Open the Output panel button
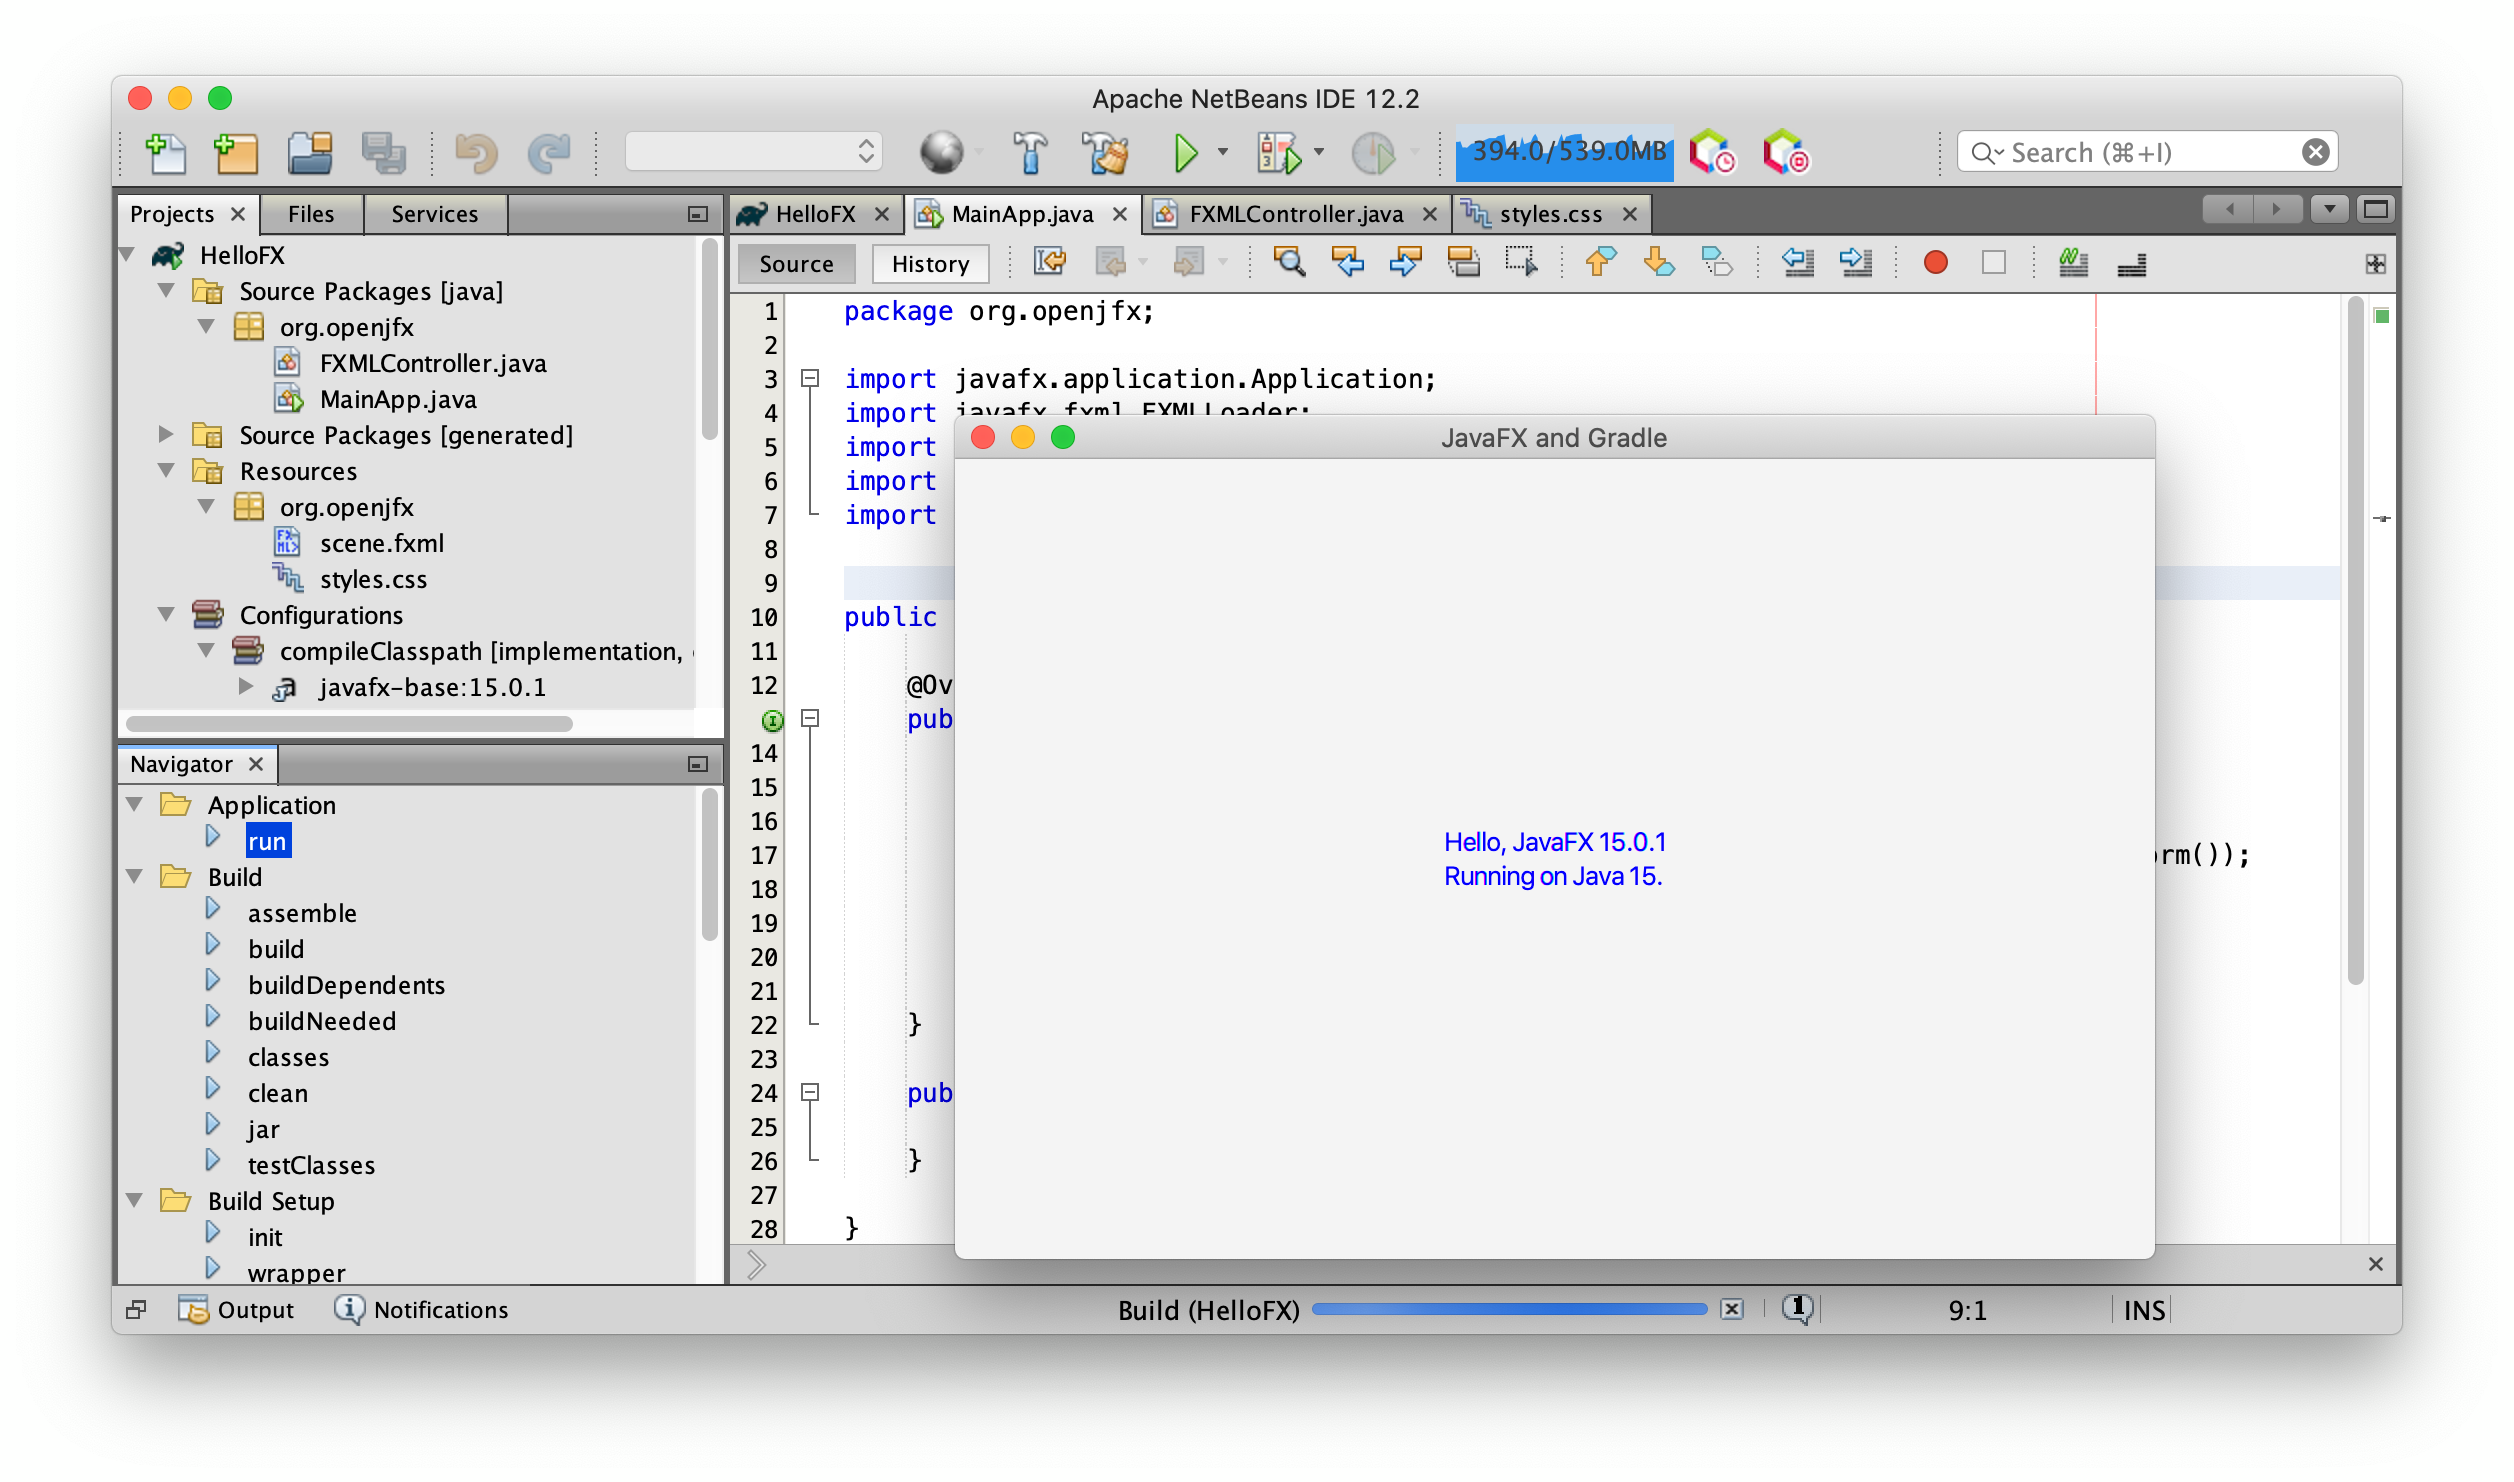The height and width of the screenshot is (1482, 2514). (x=237, y=1310)
